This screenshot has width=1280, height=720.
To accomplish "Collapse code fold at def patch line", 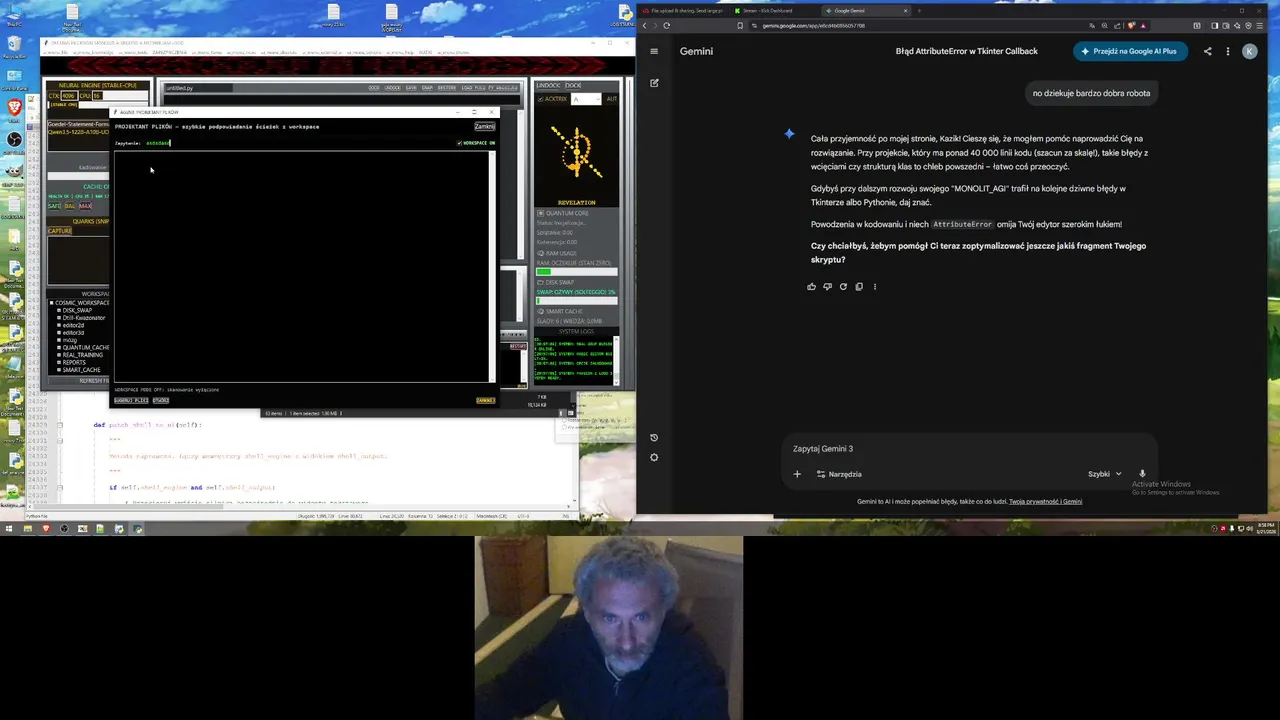I will pos(59,425).
